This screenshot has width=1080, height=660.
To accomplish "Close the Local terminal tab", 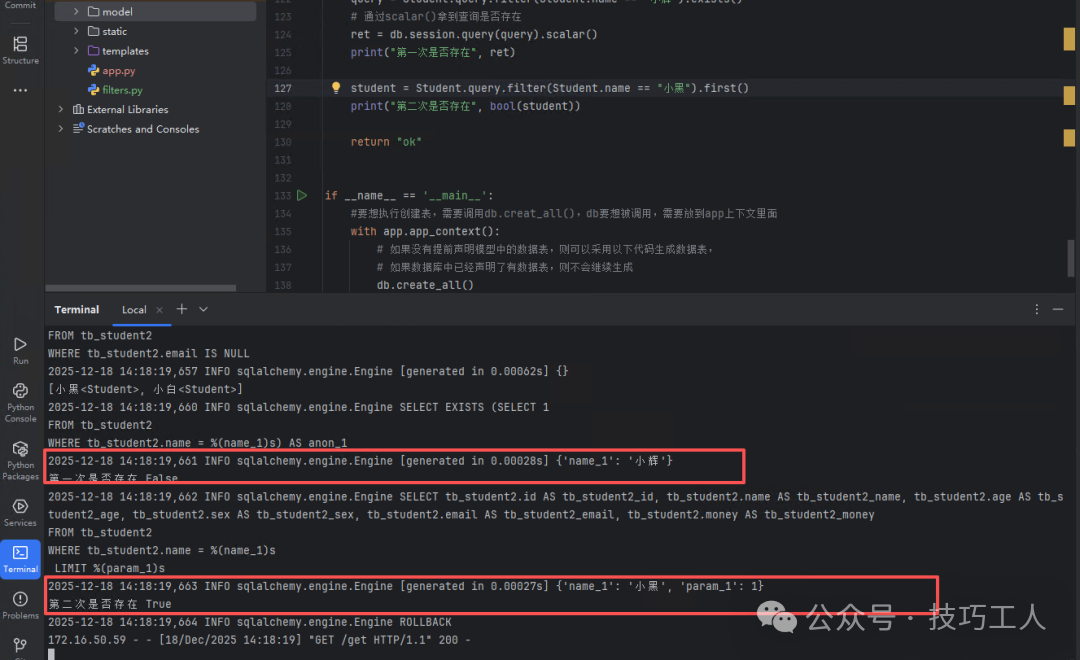I will [x=159, y=310].
